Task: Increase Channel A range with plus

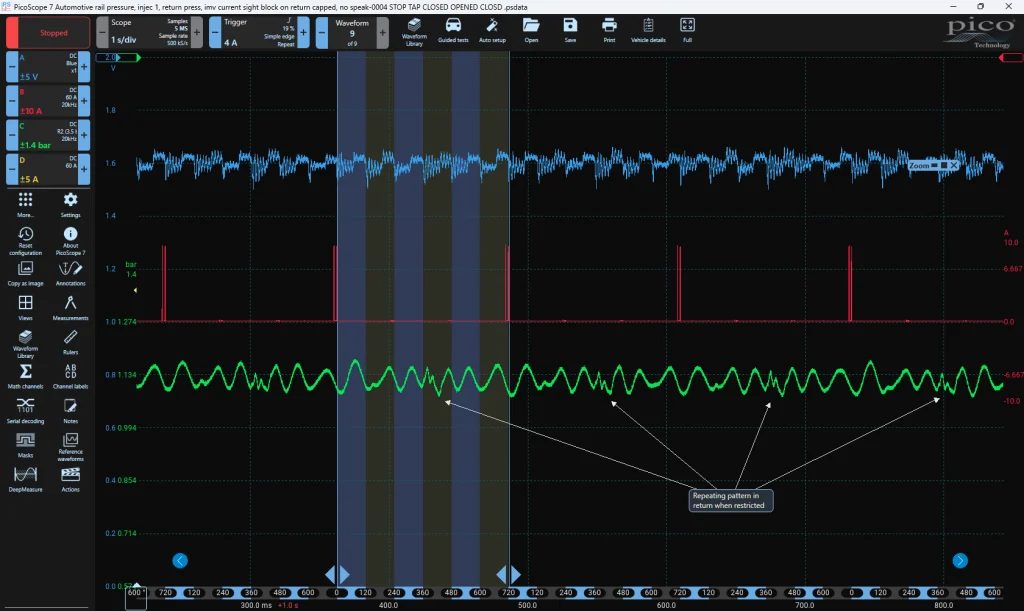Action: tap(84, 67)
